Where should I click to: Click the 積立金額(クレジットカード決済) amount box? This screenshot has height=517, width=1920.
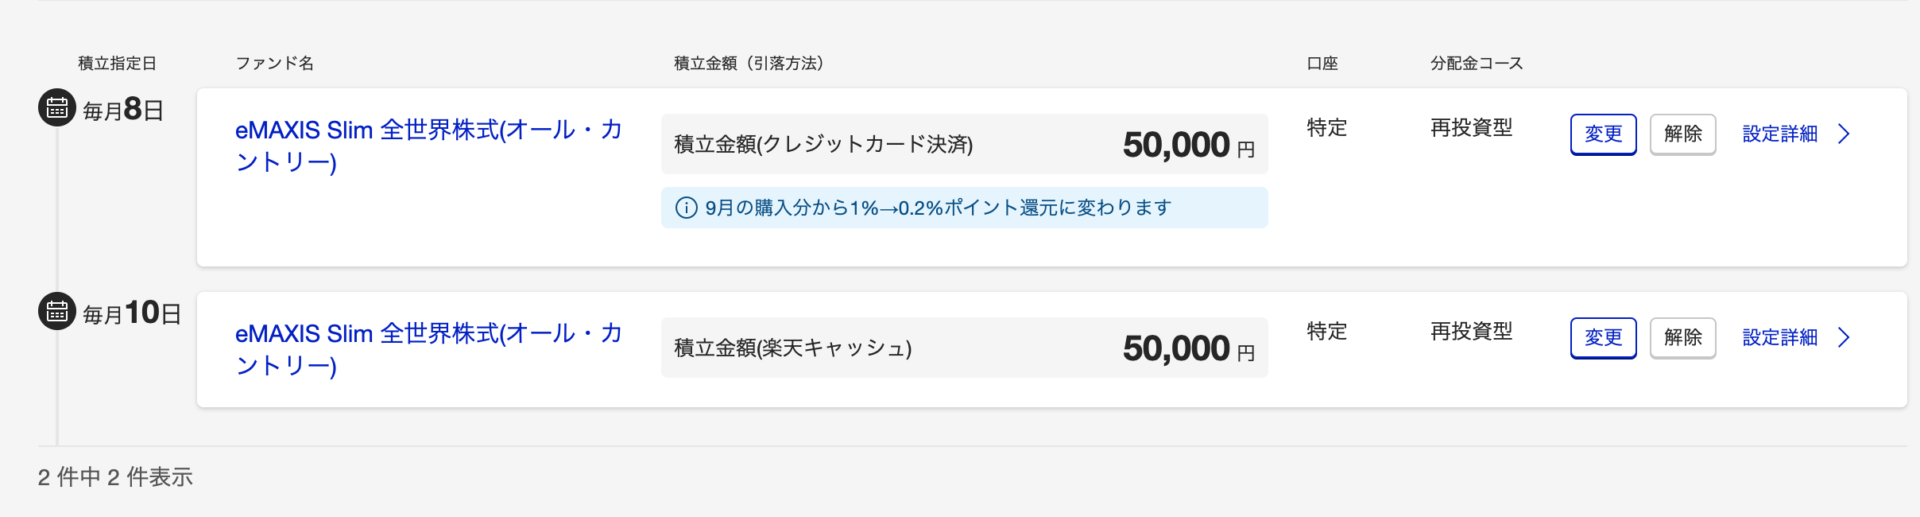pos(964,144)
